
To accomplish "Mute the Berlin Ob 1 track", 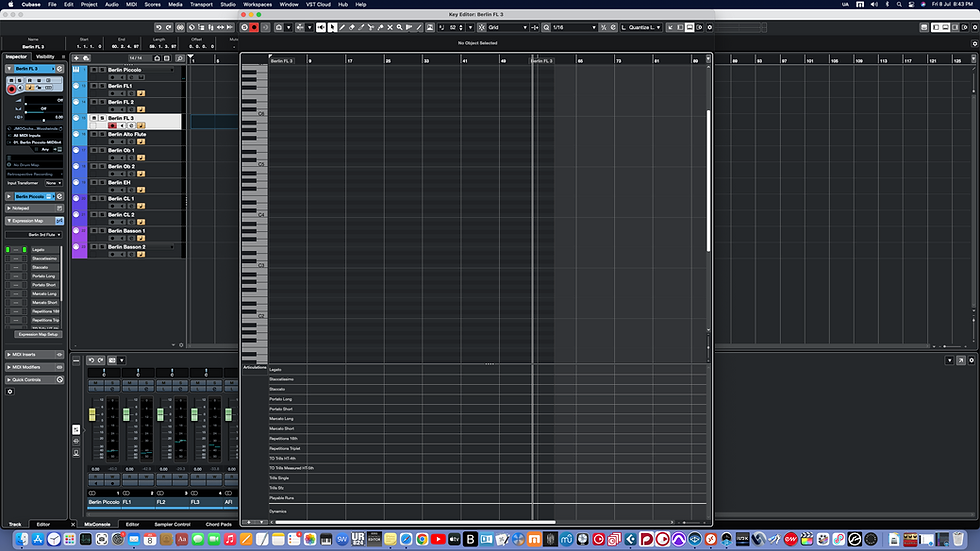I will [x=94, y=151].
